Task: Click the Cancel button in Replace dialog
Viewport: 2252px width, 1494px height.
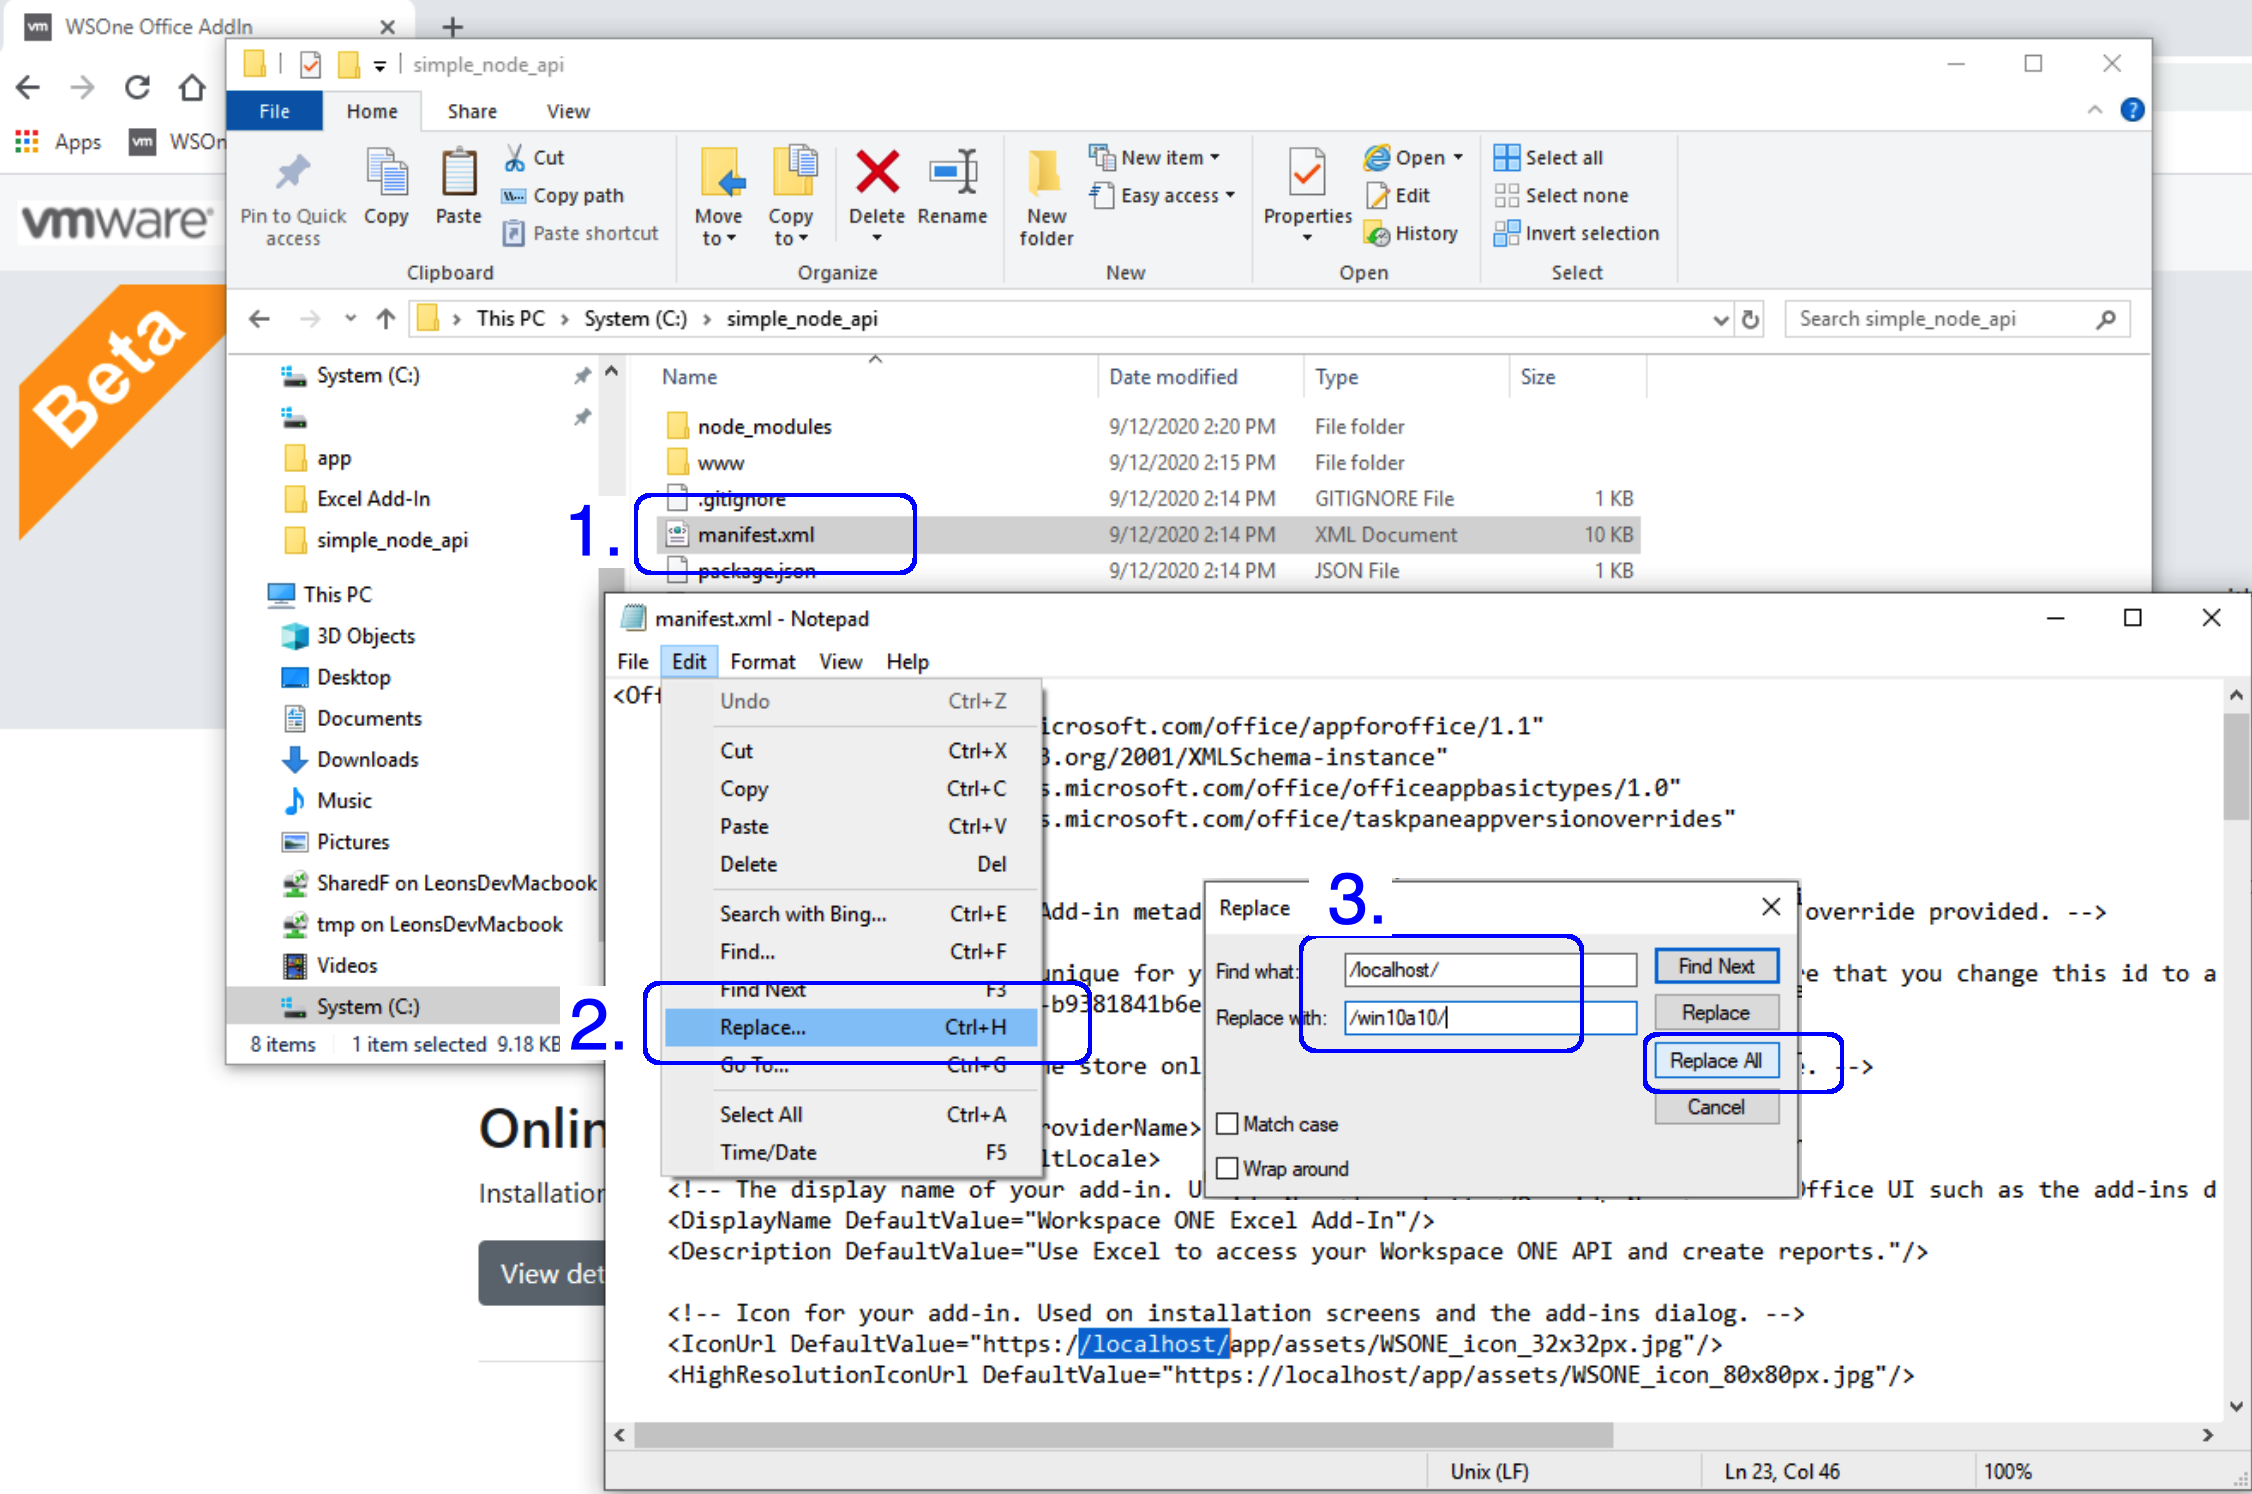Action: pyautogui.click(x=1716, y=1107)
